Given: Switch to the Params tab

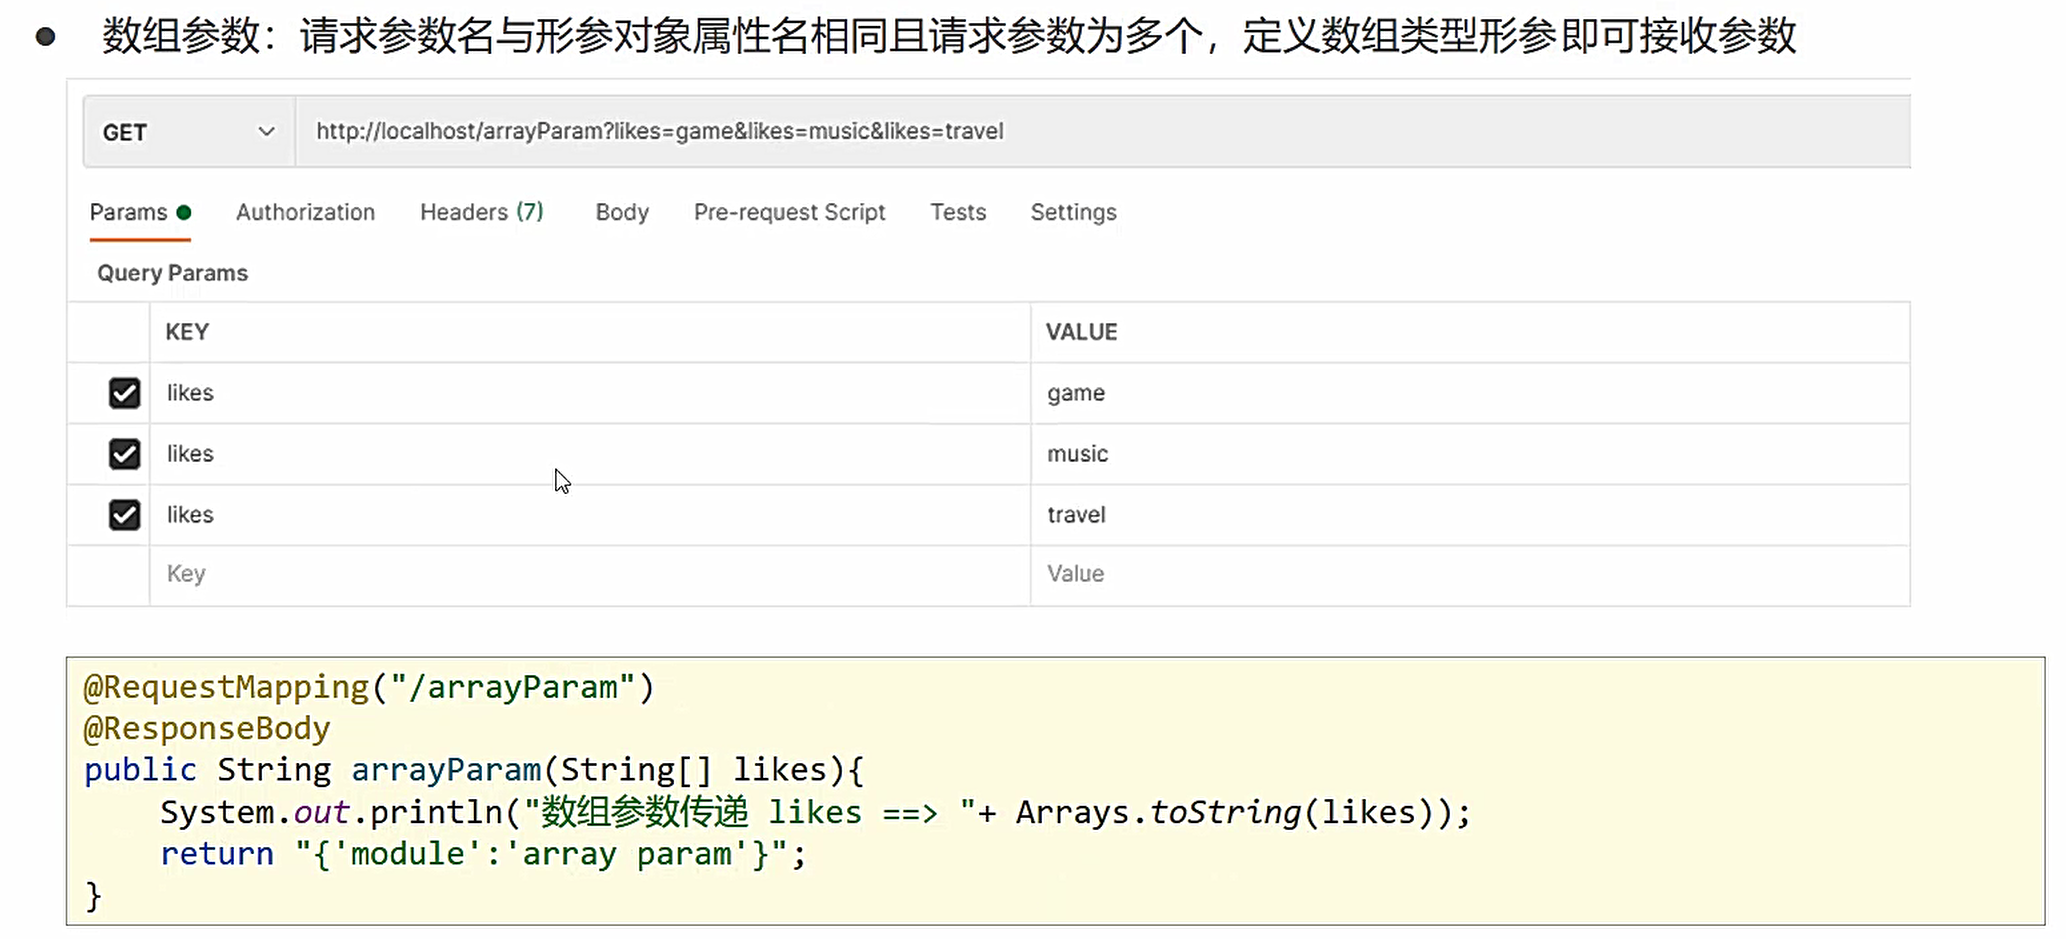Looking at the screenshot, I should coord(140,212).
